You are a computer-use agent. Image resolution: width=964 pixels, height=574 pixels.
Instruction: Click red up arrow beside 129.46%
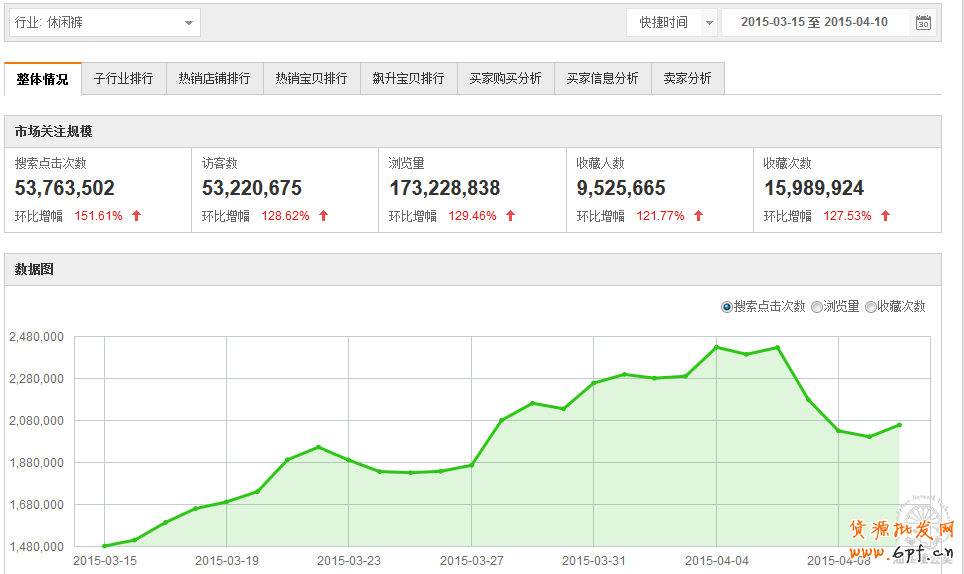tap(511, 216)
